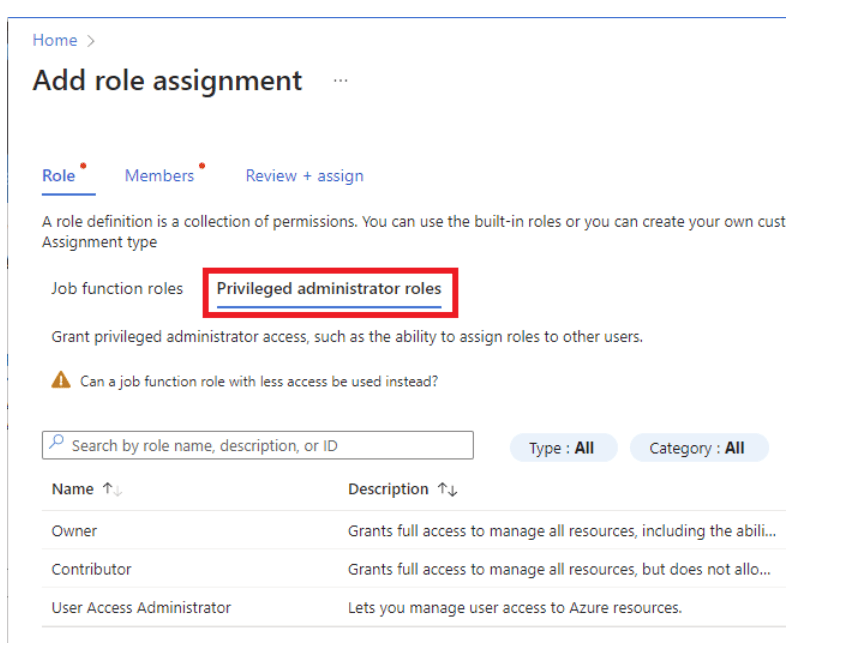848x653 pixels.
Task: Select the Role tab
Action: click(59, 175)
